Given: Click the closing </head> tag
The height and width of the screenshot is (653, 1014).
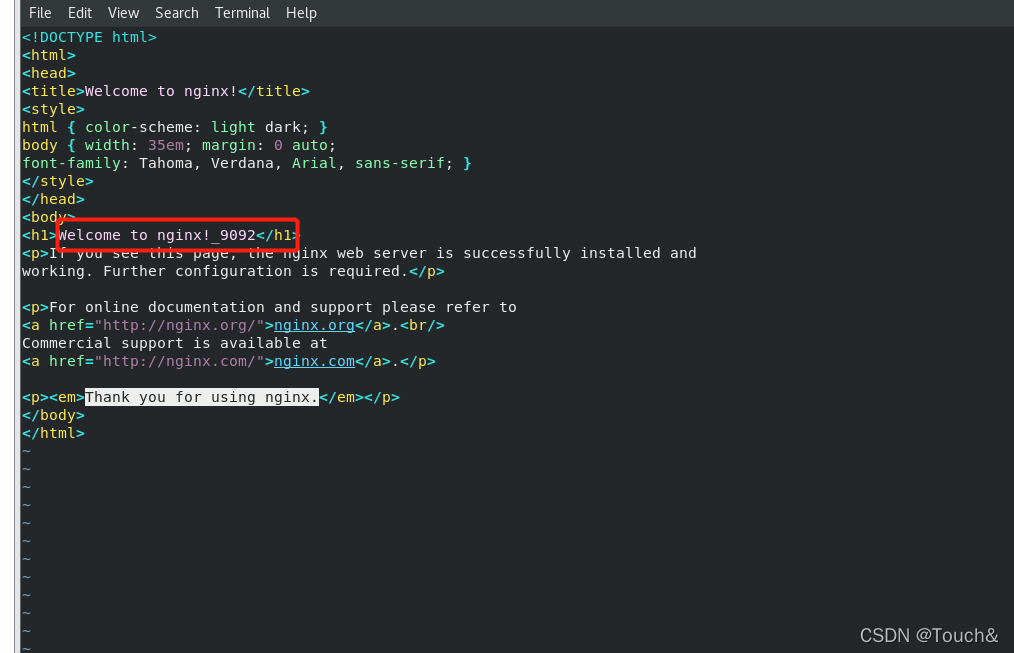Looking at the screenshot, I should [x=53, y=199].
